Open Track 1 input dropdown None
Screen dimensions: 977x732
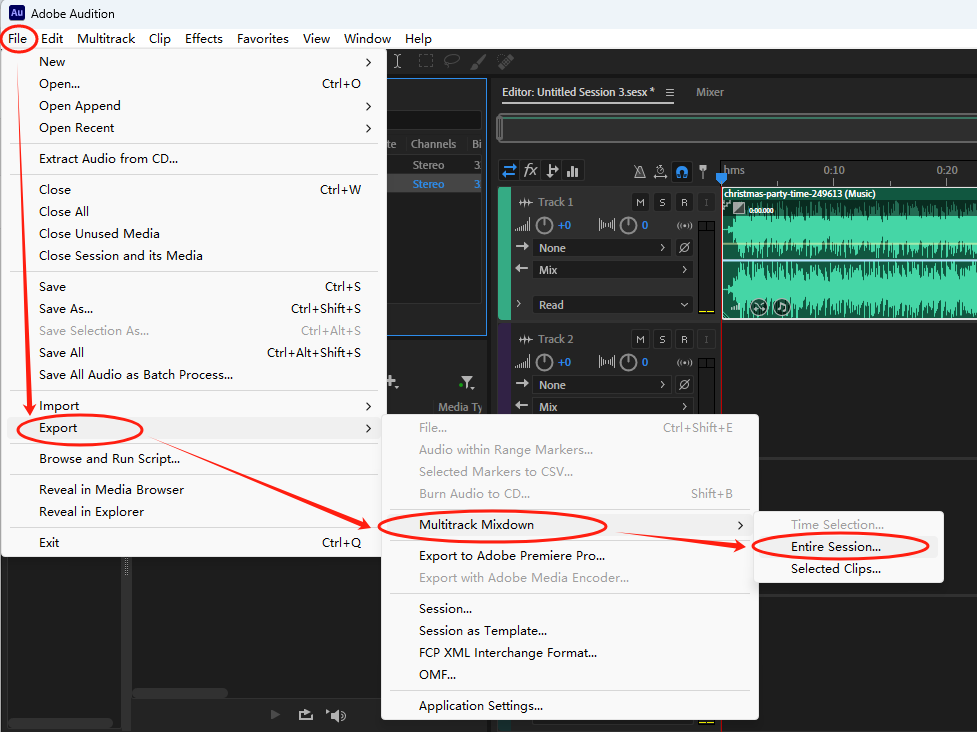603,248
